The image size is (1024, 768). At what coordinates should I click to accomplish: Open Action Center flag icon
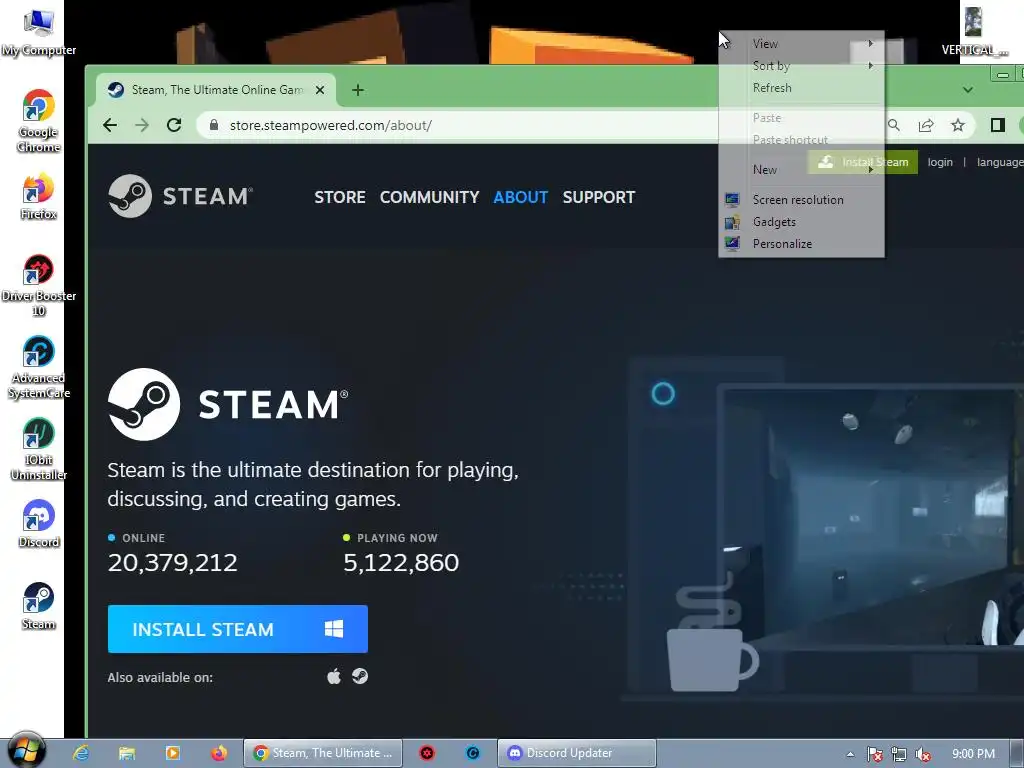coord(874,754)
